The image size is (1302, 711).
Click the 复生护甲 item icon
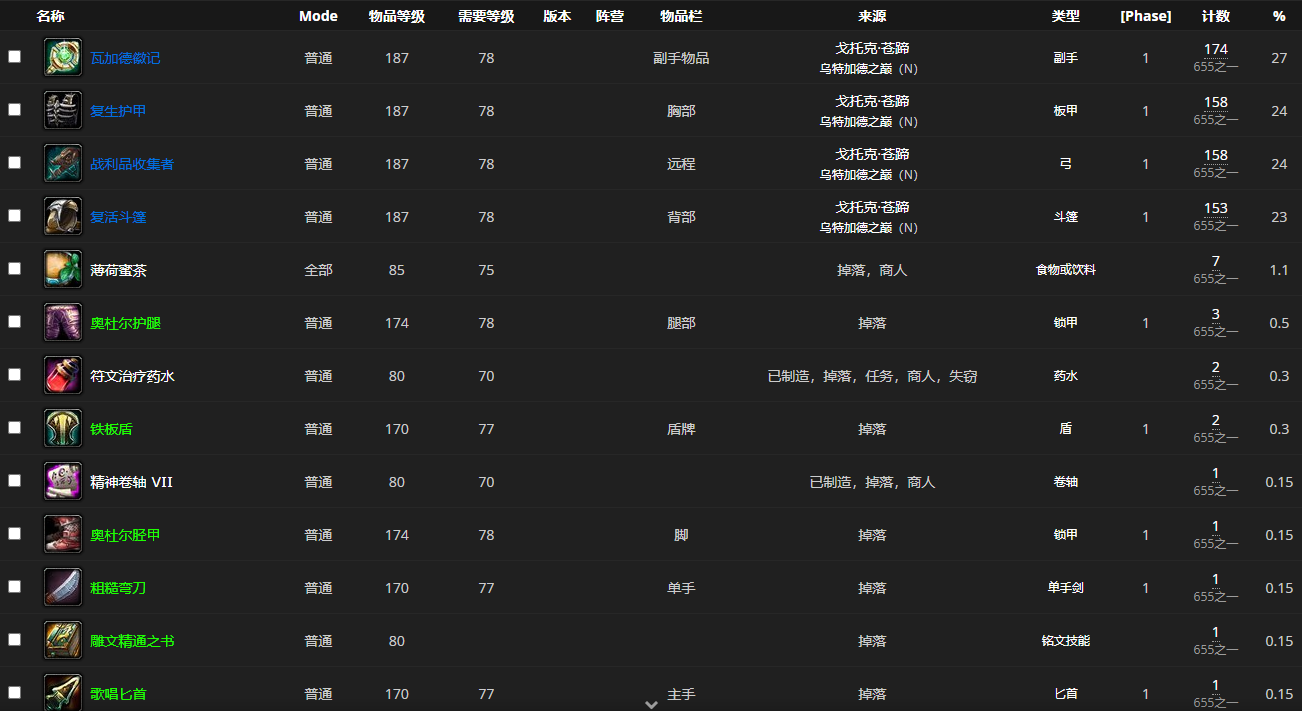click(63, 110)
